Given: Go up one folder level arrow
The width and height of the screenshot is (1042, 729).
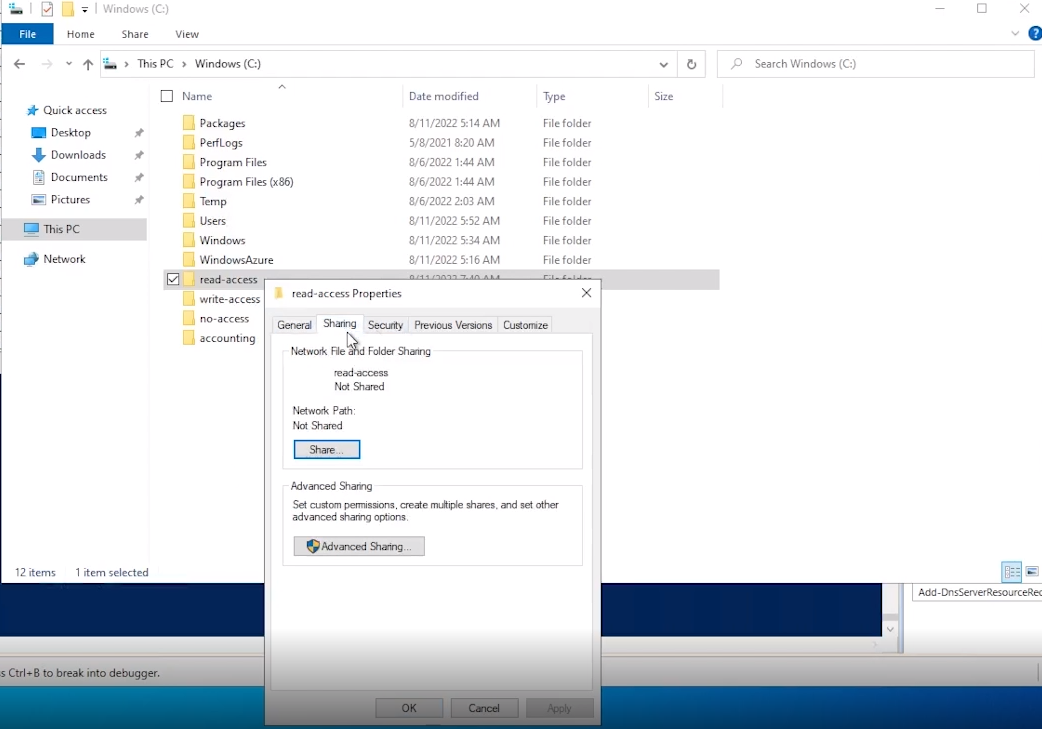Looking at the screenshot, I should point(88,64).
